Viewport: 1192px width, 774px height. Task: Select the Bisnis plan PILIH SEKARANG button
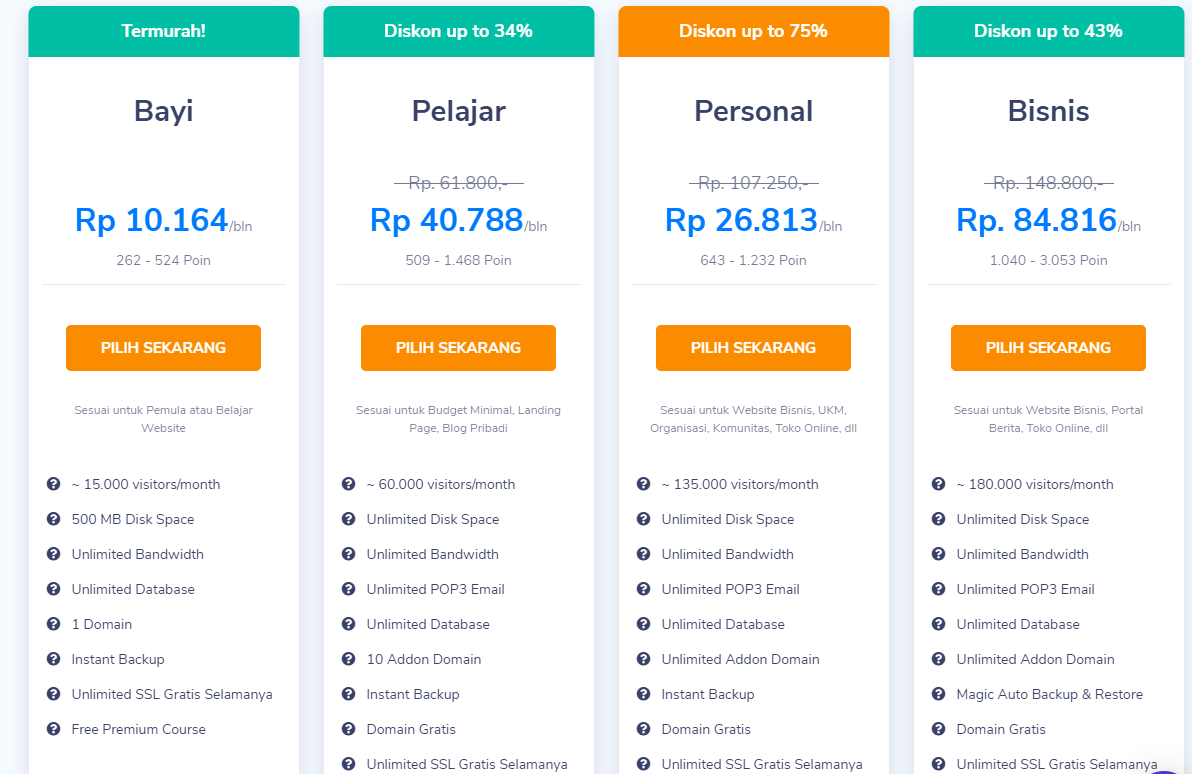click(1048, 348)
